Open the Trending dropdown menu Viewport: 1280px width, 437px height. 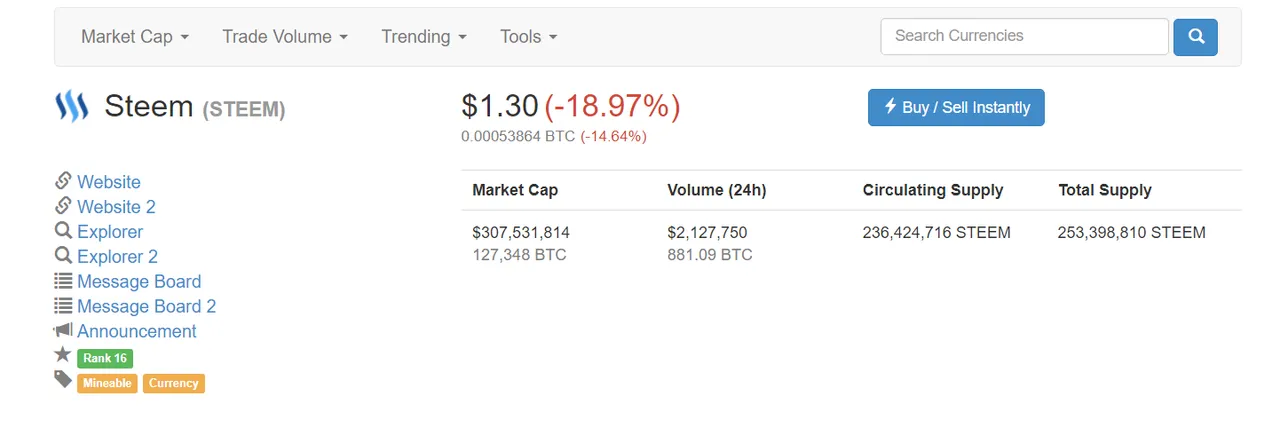424,37
